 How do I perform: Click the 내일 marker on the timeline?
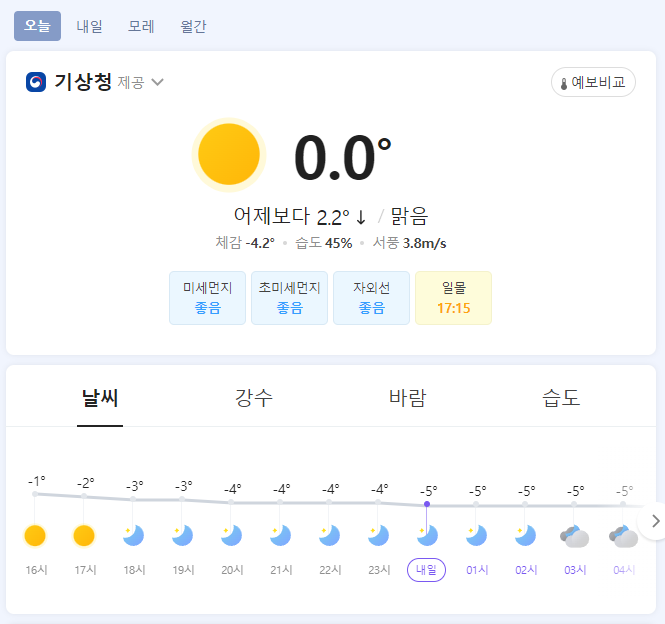(x=427, y=570)
